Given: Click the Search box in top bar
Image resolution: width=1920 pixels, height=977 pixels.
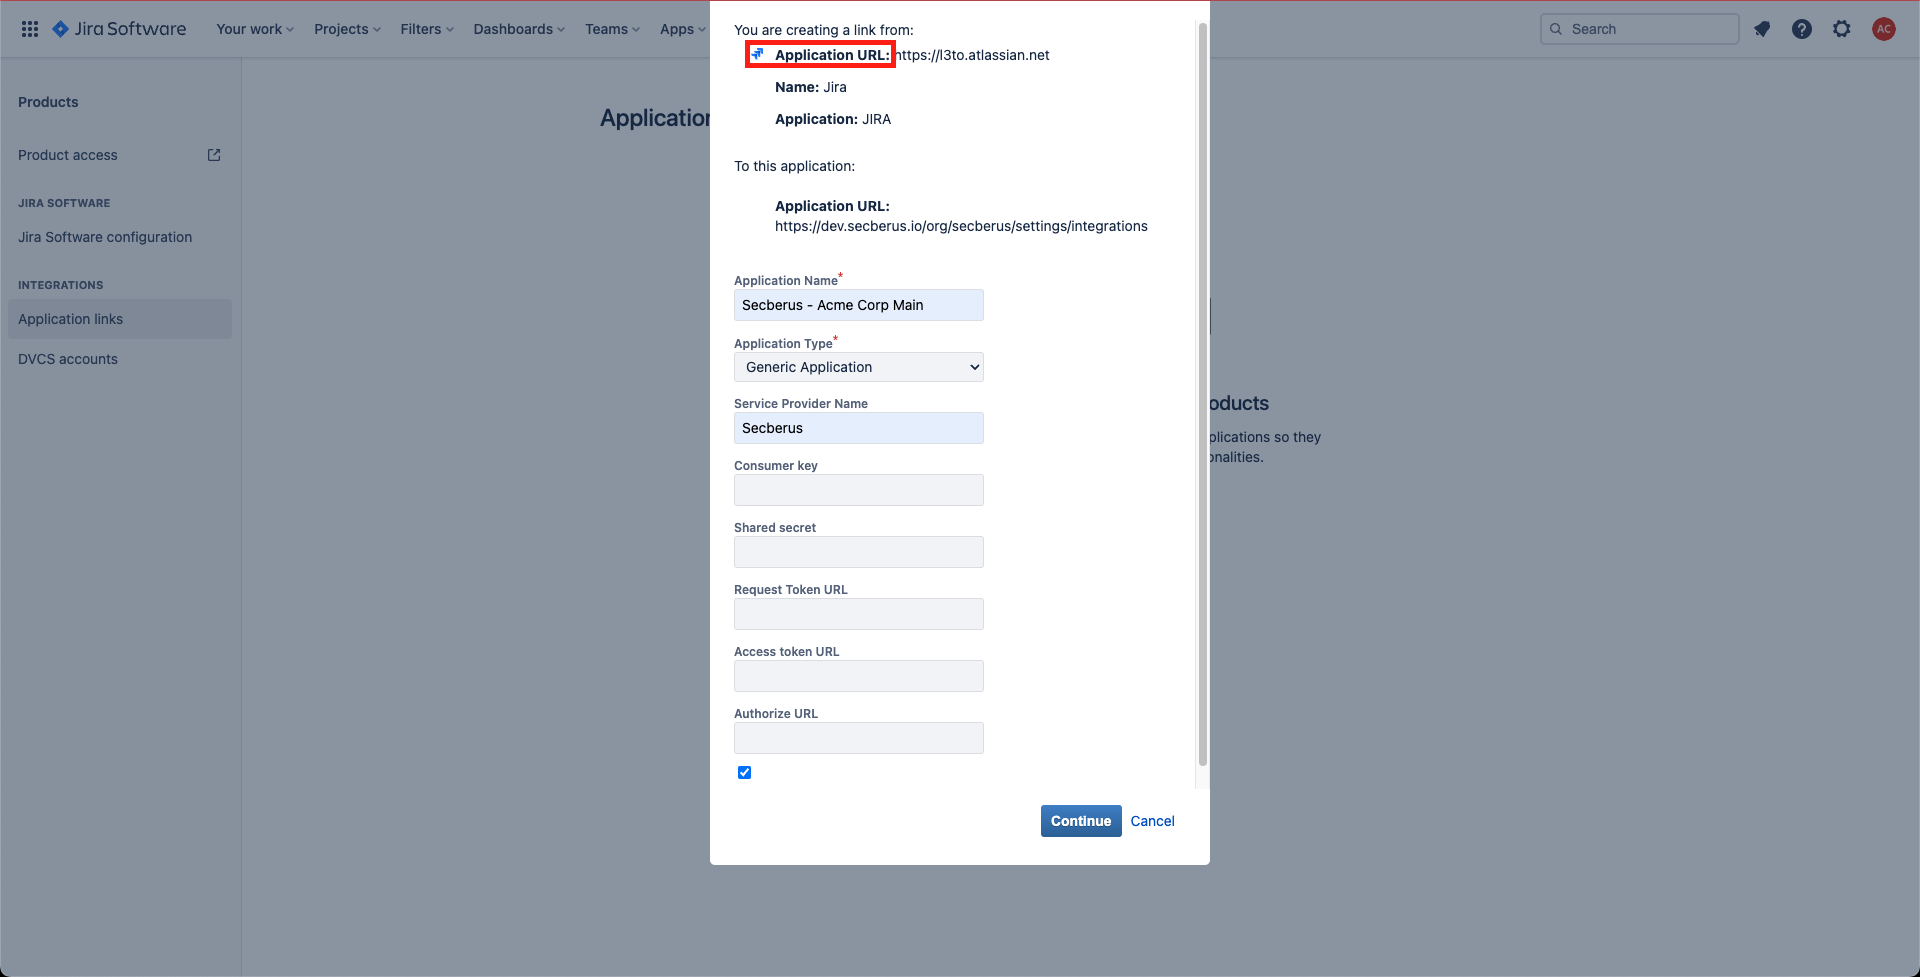Looking at the screenshot, I should click(x=1639, y=29).
